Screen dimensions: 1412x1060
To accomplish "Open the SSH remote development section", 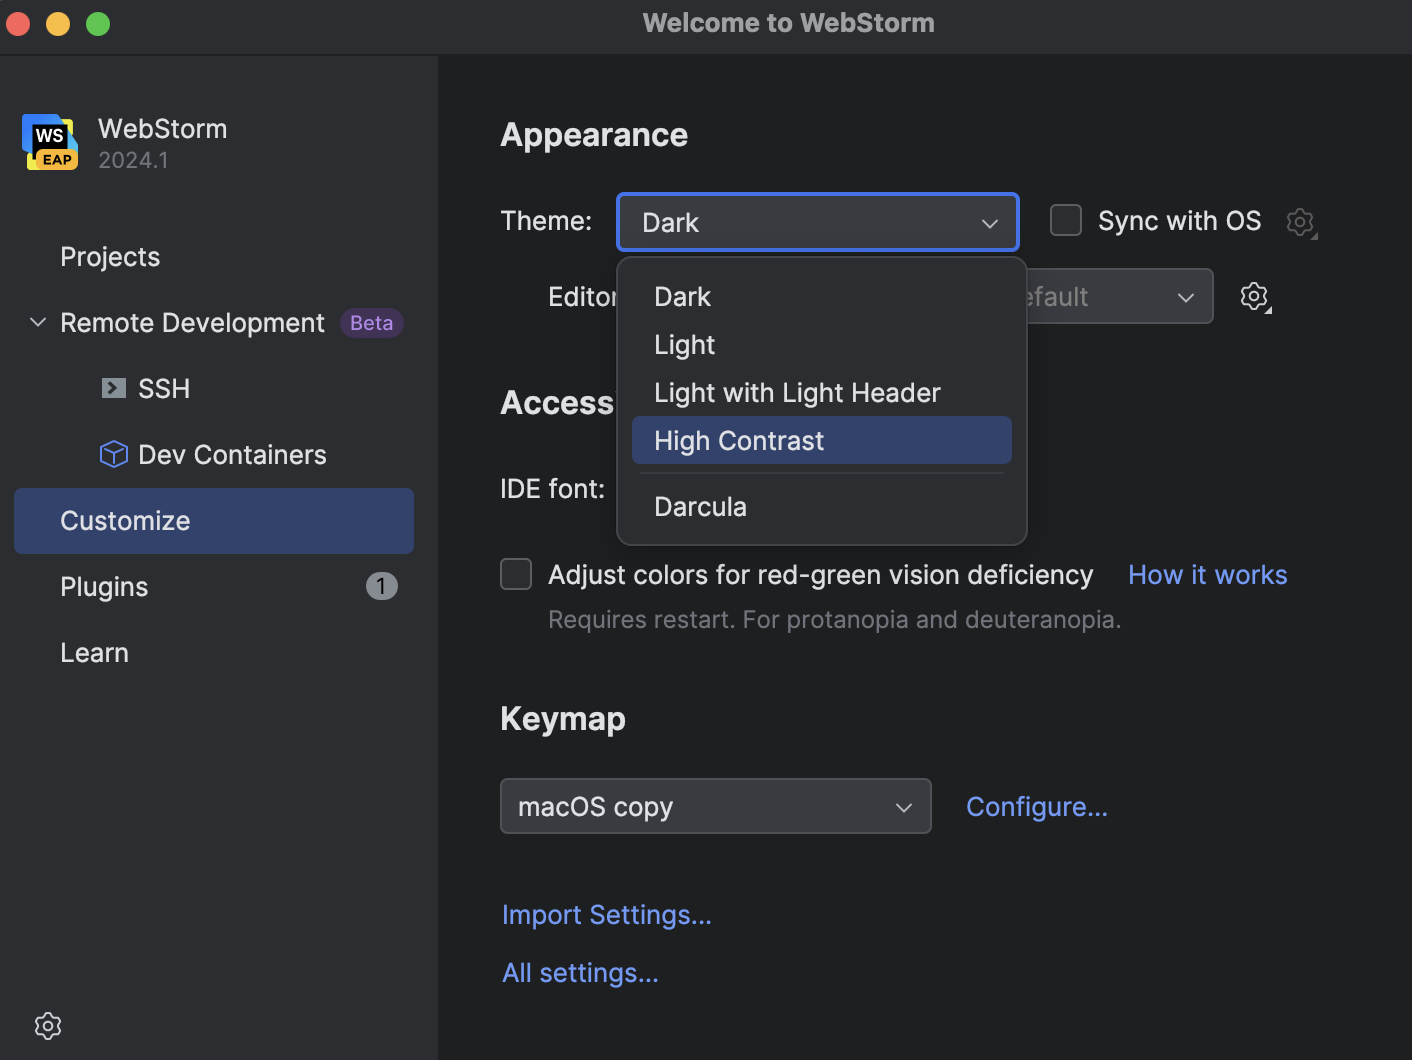I will pos(164,388).
